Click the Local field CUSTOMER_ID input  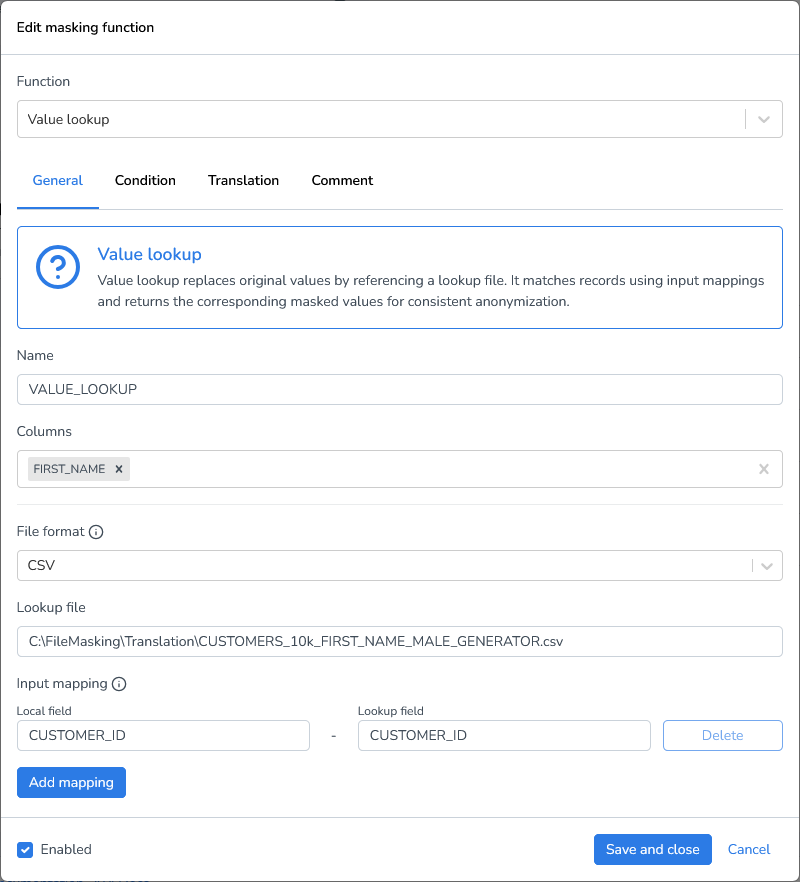(x=163, y=735)
